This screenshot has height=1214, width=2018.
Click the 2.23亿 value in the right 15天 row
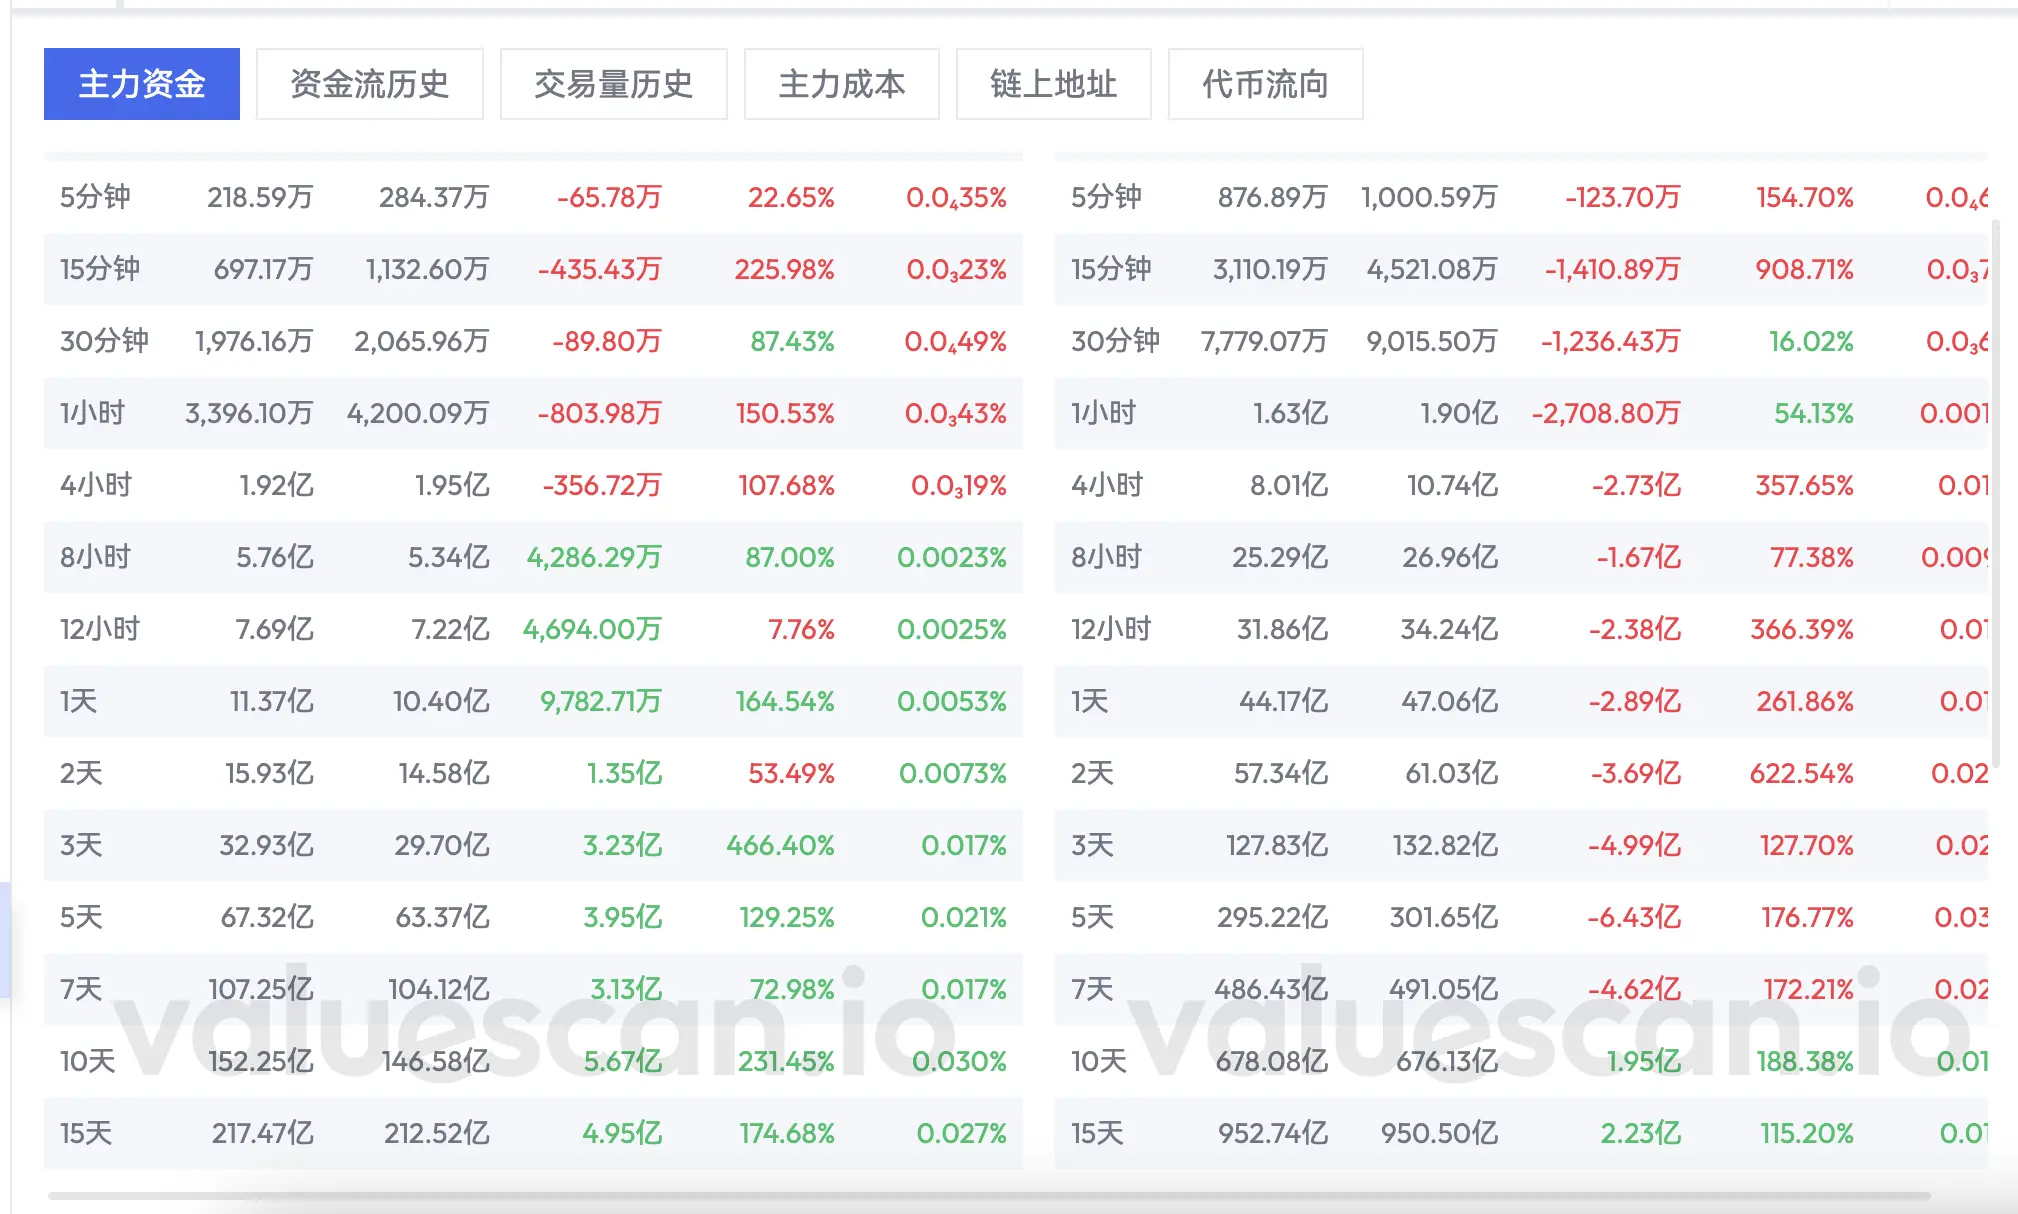[1640, 1133]
